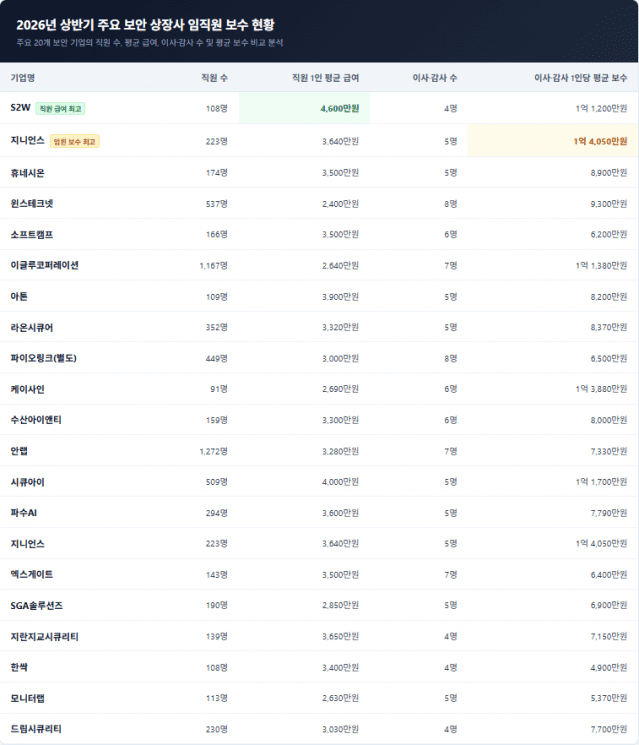Click the 3,900만원 average salary value

click(340, 296)
